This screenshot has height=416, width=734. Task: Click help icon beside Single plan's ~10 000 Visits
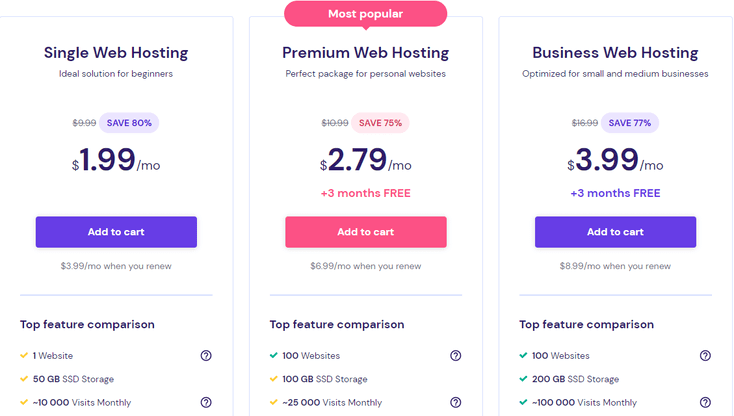pos(206,402)
